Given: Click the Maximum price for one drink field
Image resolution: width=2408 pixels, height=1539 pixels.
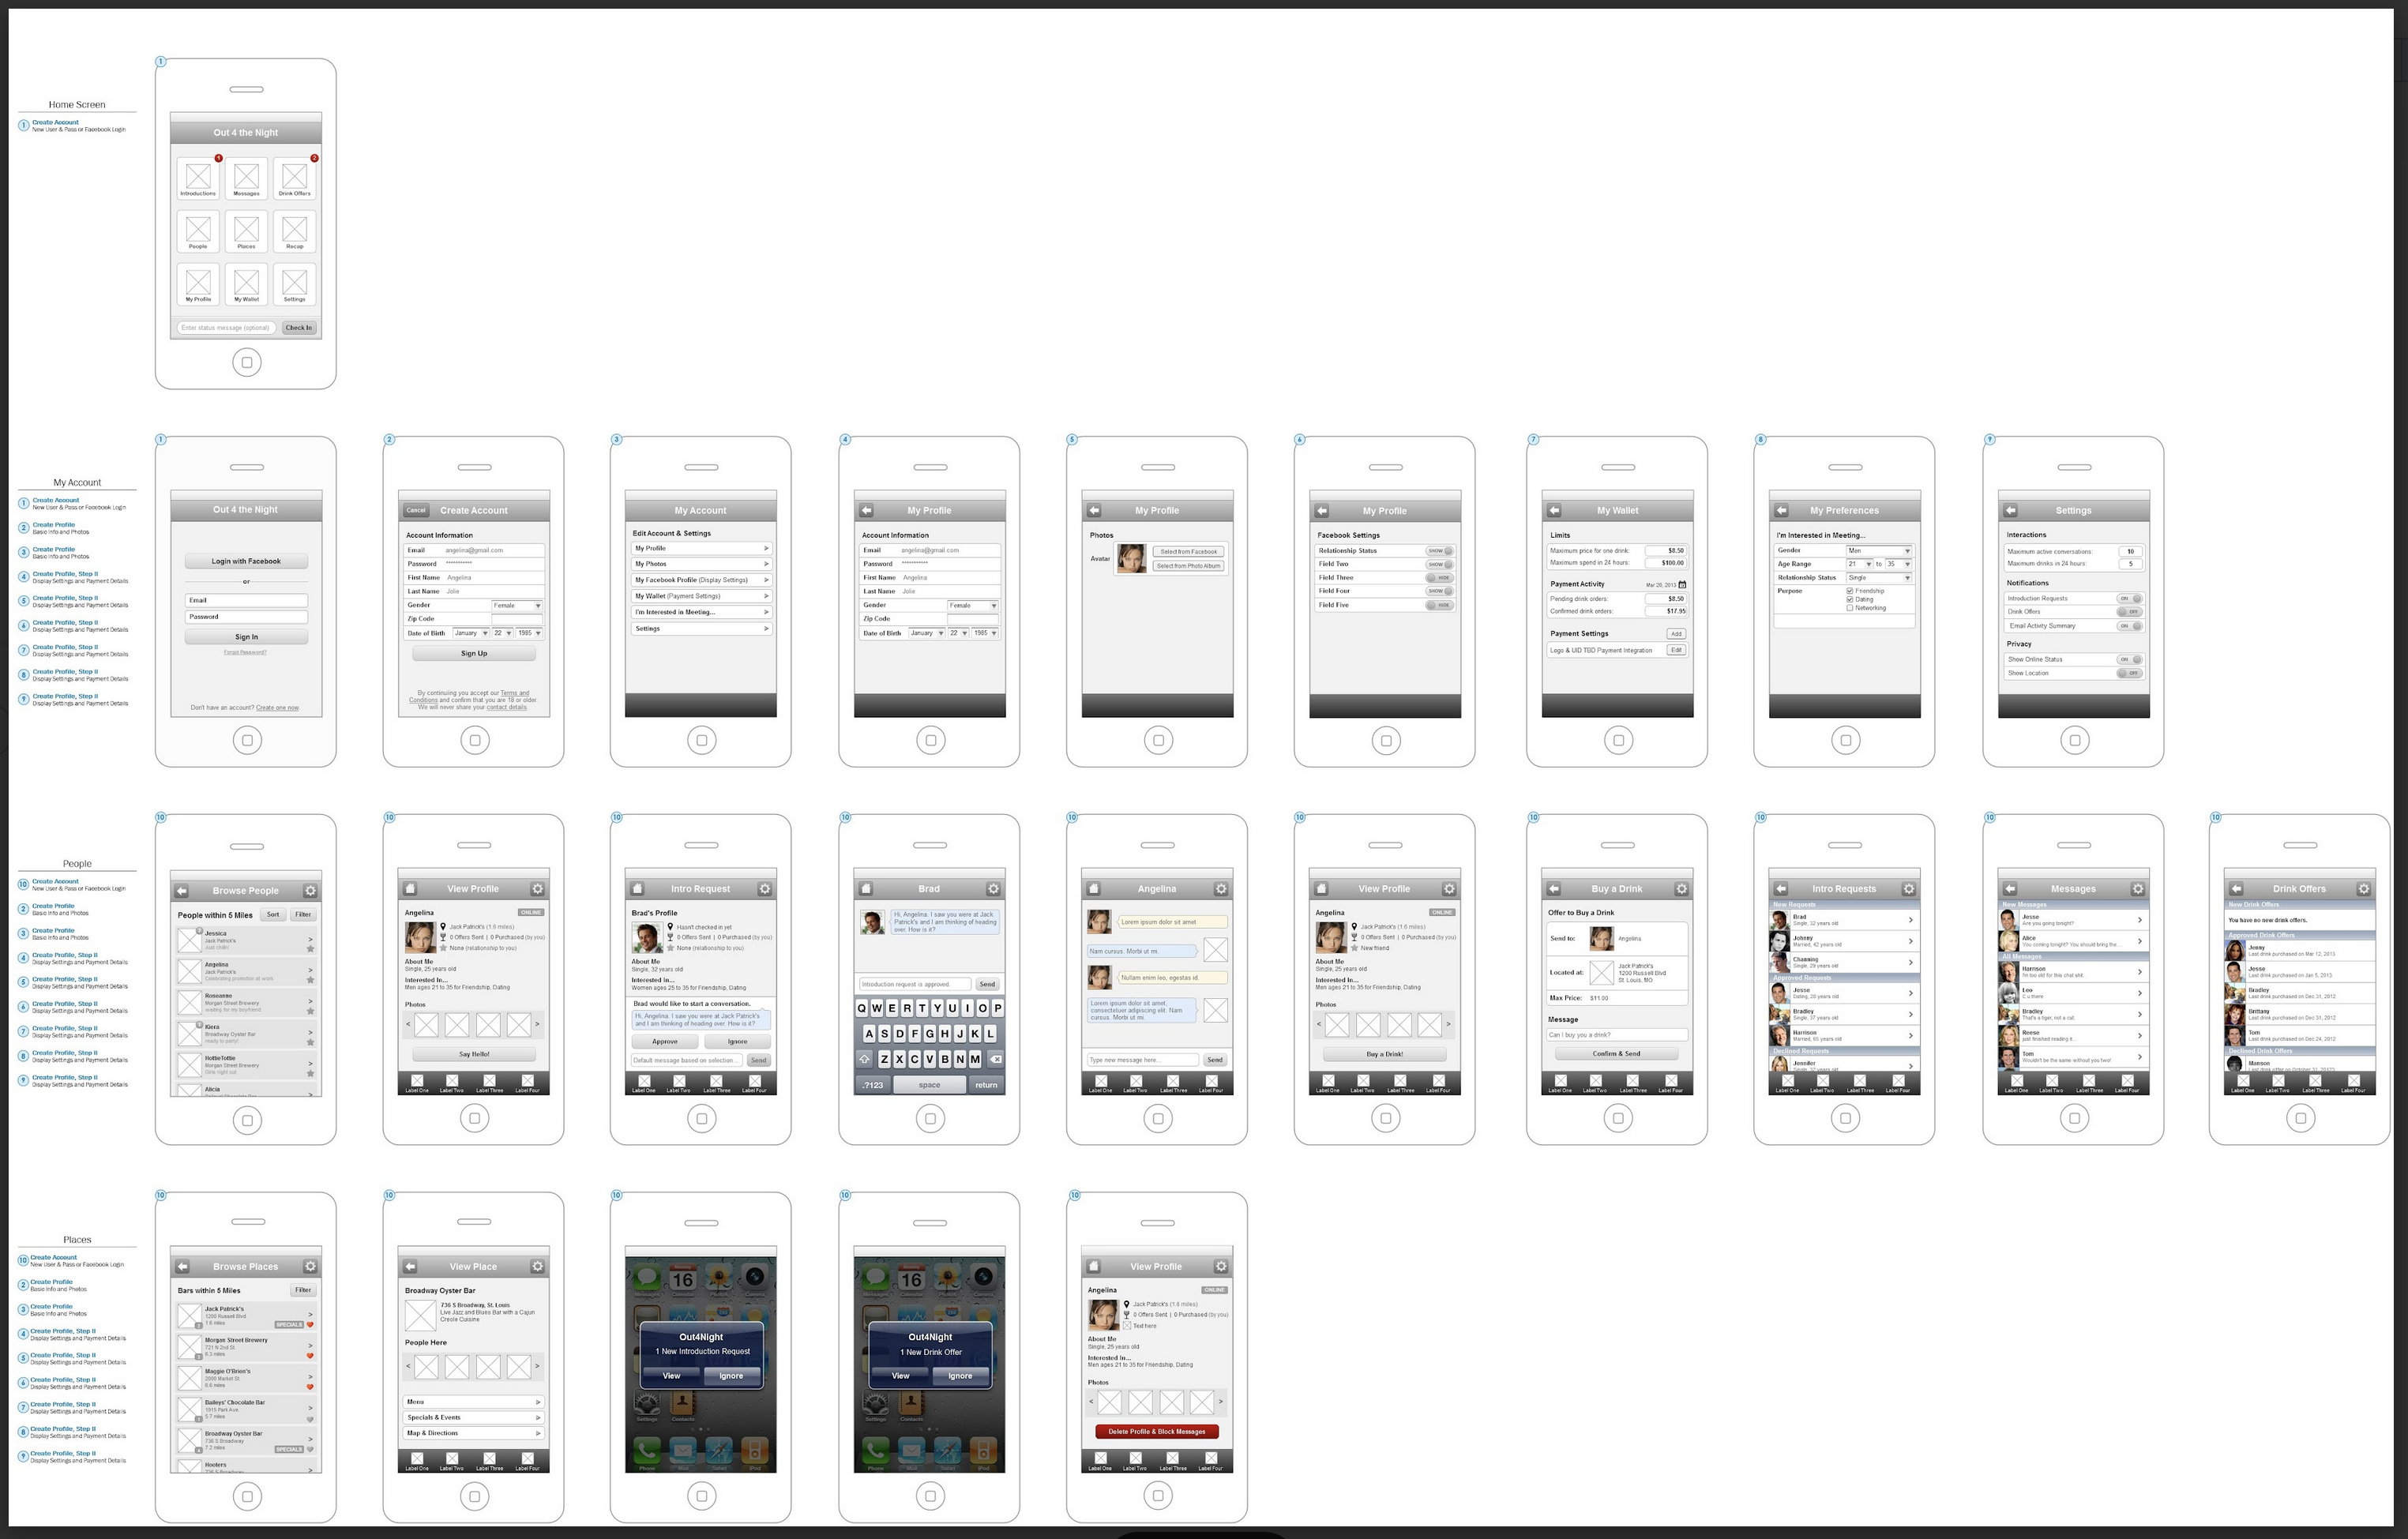Looking at the screenshot, I should (1667, 551).
